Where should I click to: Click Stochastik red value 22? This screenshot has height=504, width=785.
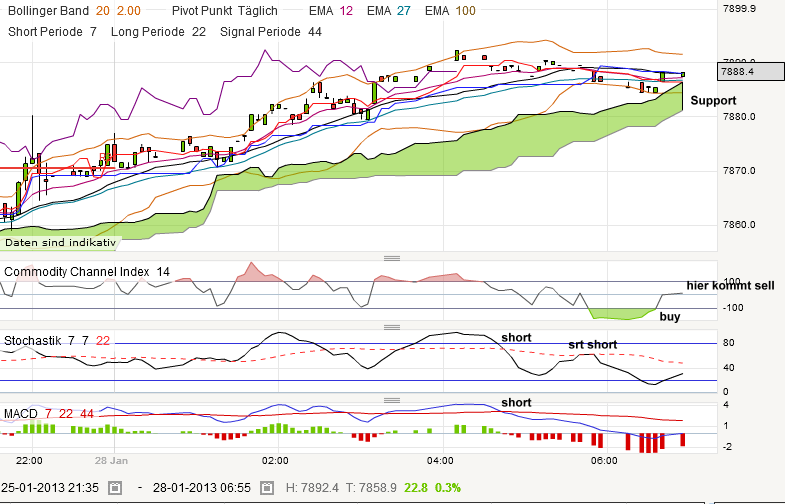pos(103,341)
